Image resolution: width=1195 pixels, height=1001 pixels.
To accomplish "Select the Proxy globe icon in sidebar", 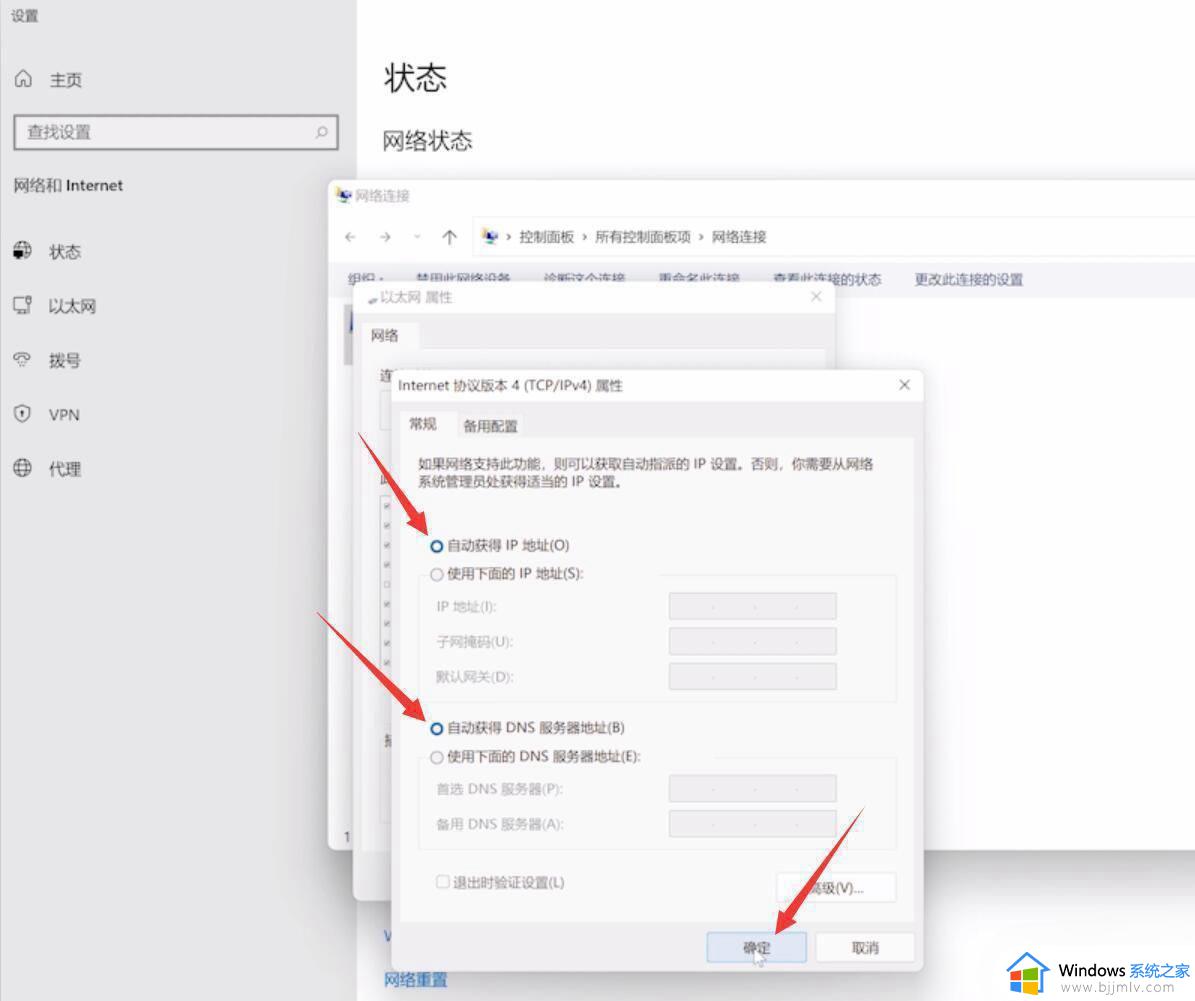I will [x=23, y=468].
